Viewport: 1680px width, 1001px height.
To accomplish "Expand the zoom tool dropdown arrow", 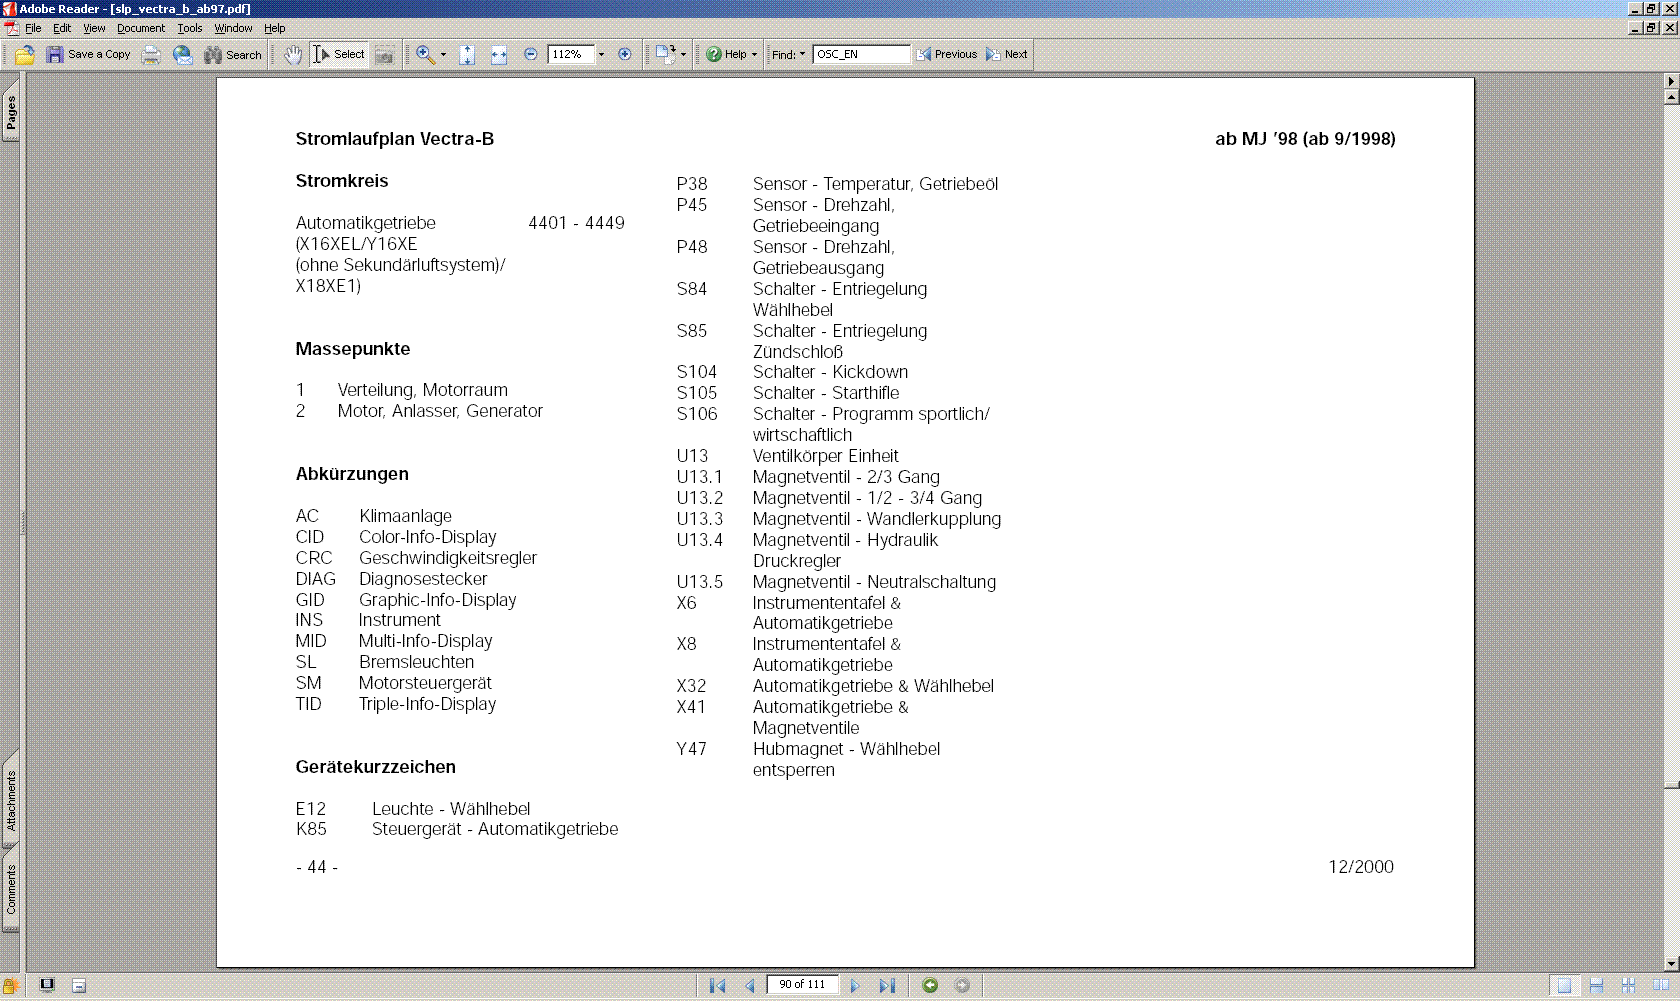I will point(443,55).
